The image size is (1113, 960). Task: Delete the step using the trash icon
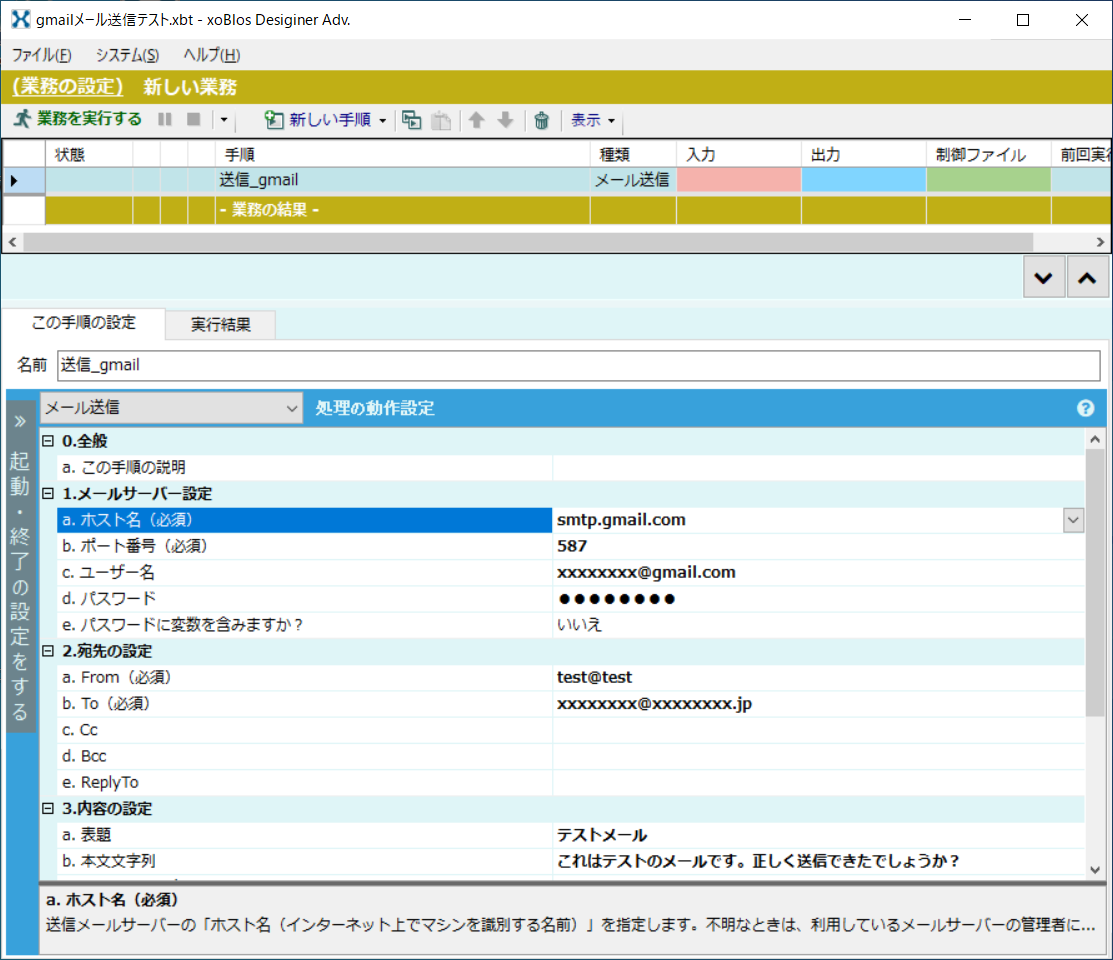click(541, 120)
